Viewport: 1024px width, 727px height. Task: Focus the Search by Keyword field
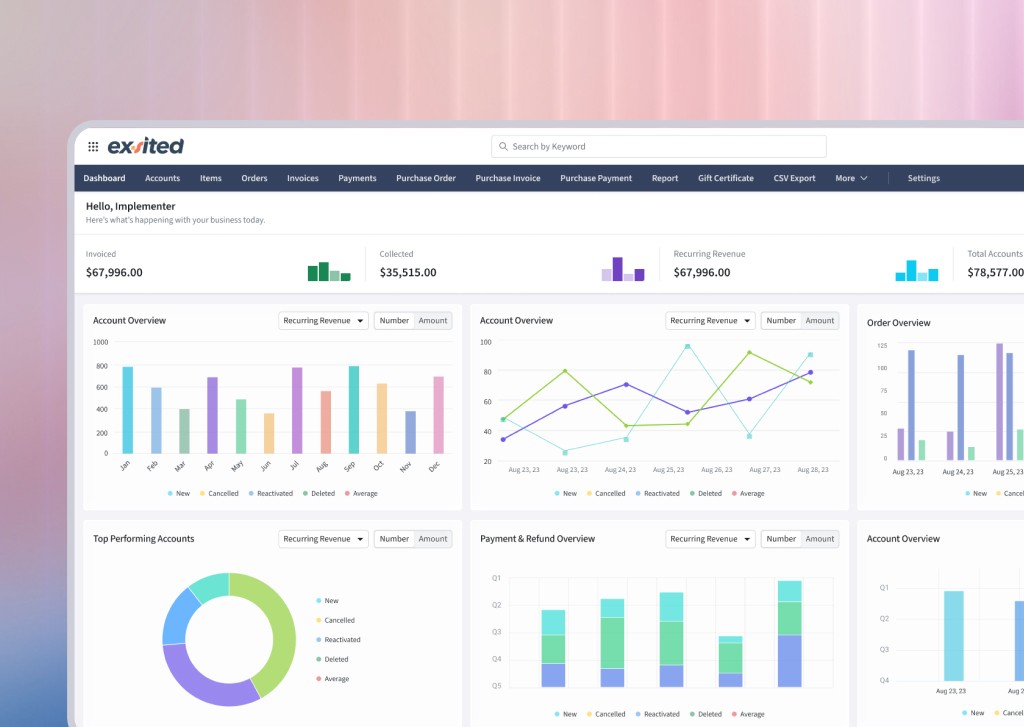[x=658, y=146]
